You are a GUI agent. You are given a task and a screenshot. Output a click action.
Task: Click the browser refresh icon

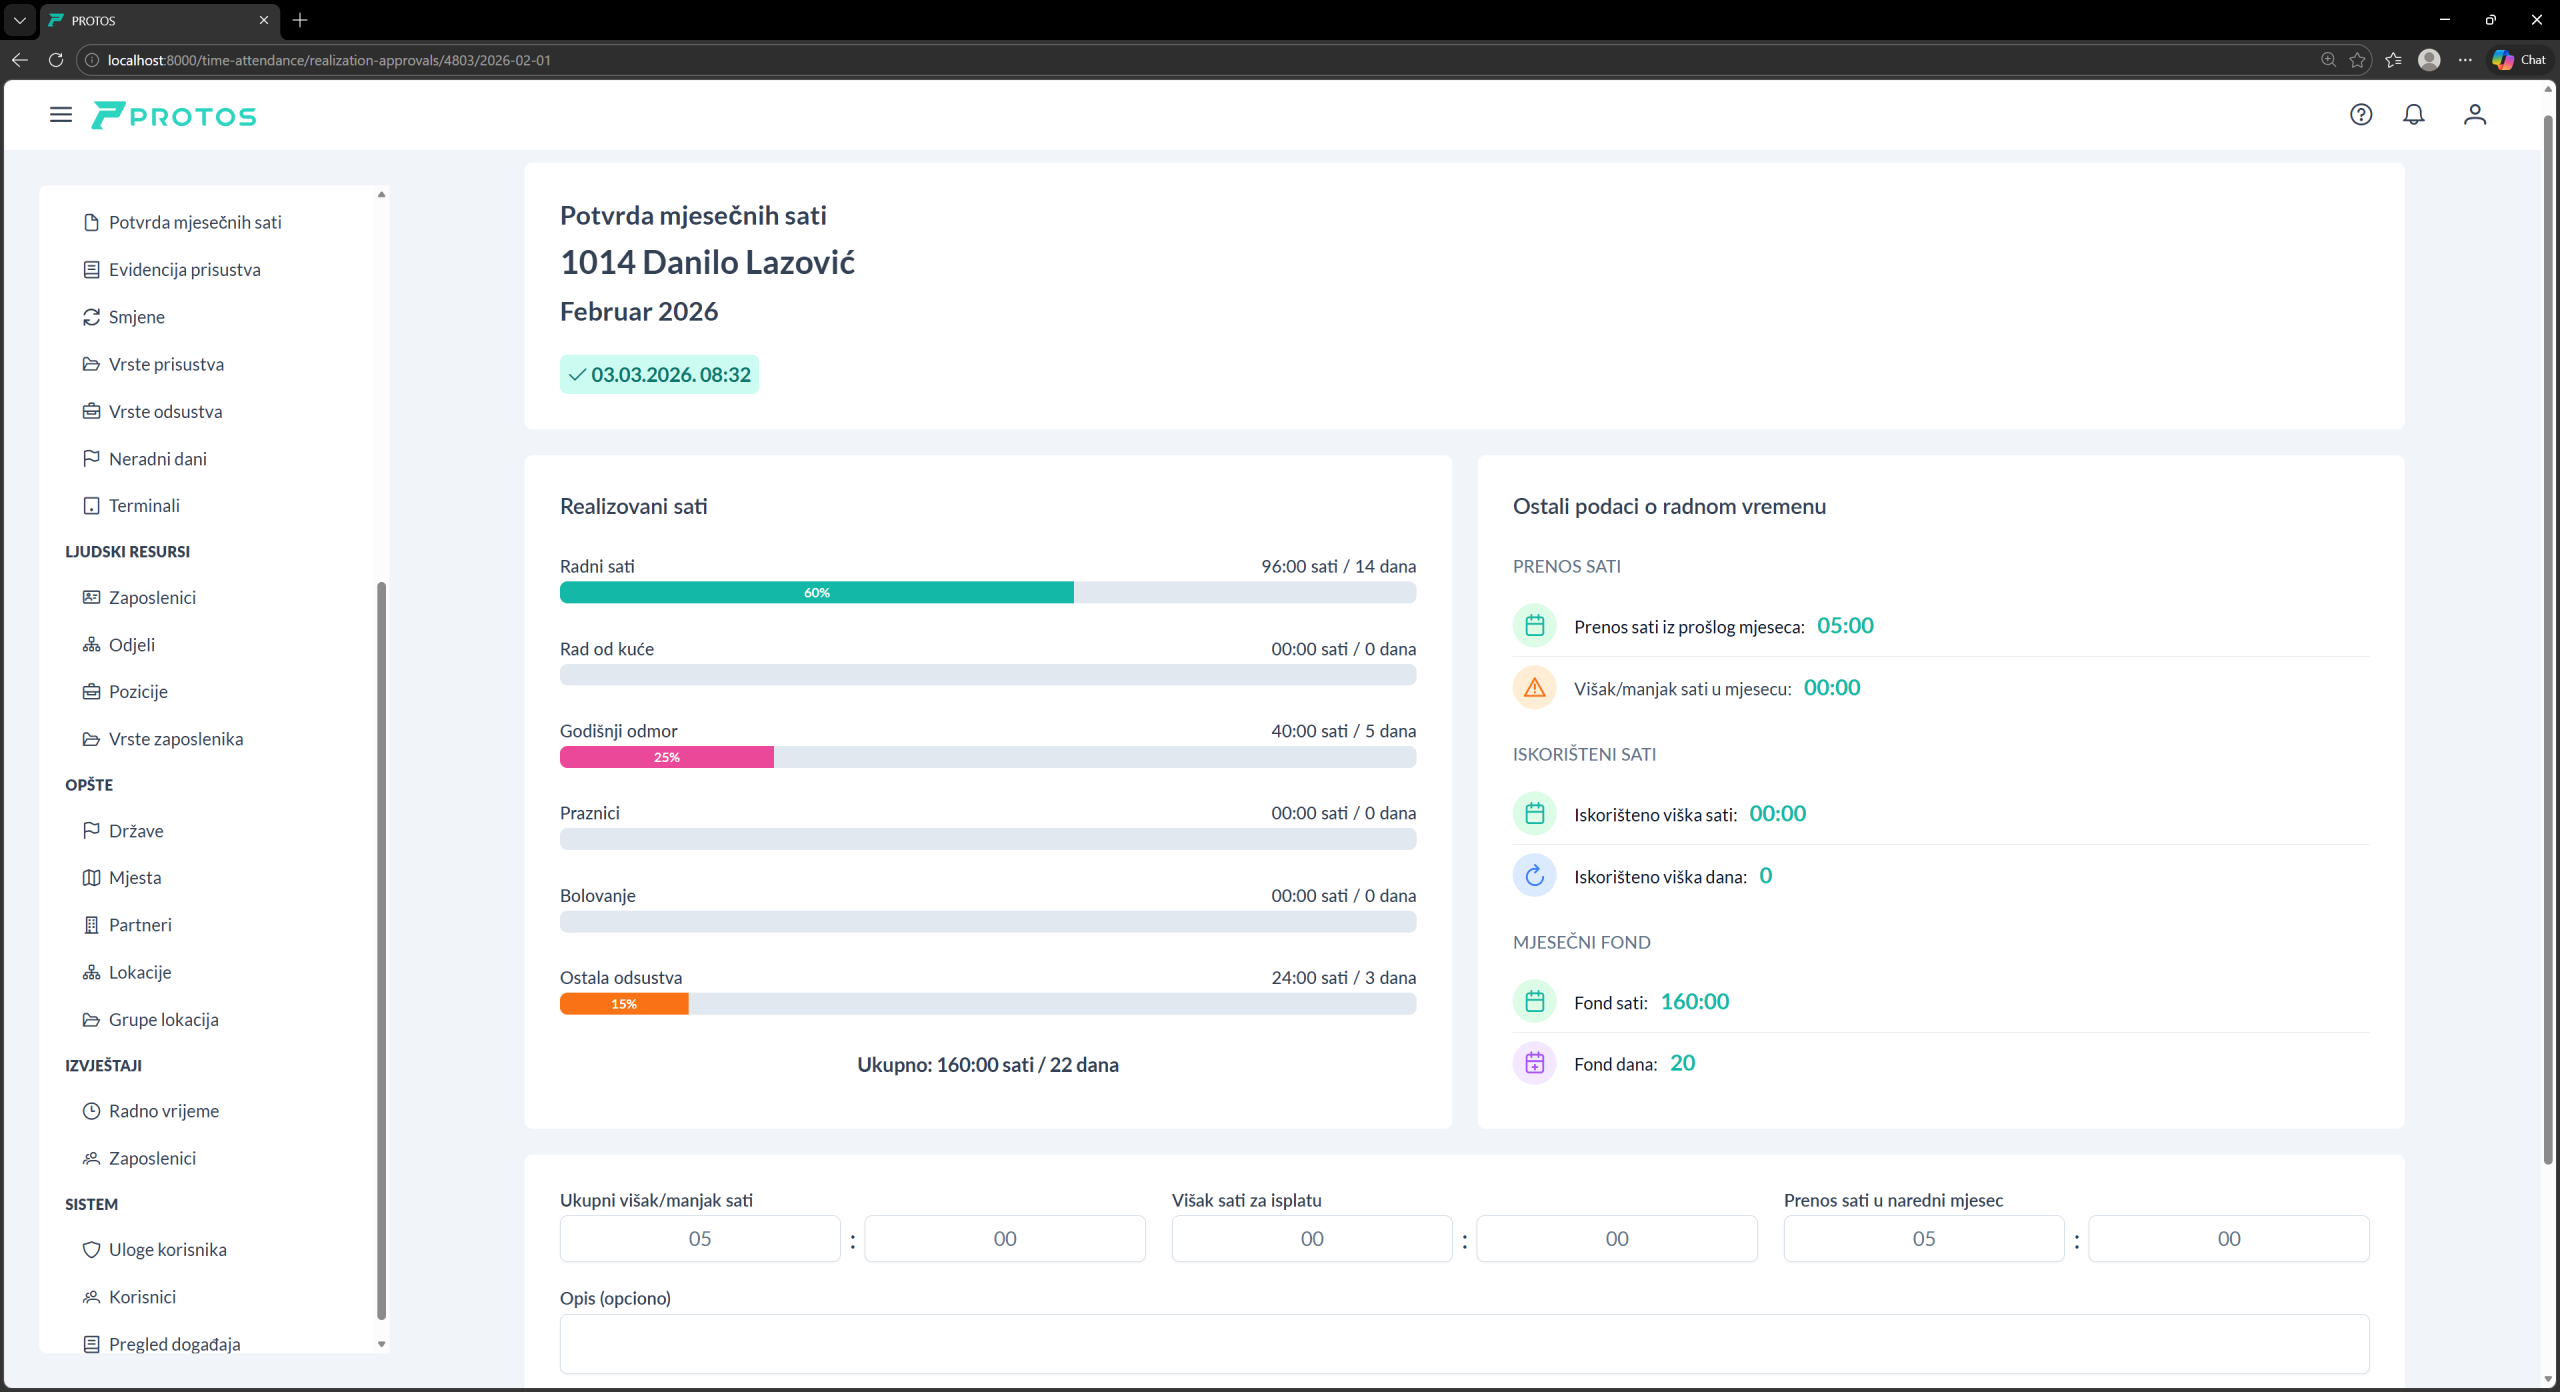pyautogui.click(x=56, y=60)
